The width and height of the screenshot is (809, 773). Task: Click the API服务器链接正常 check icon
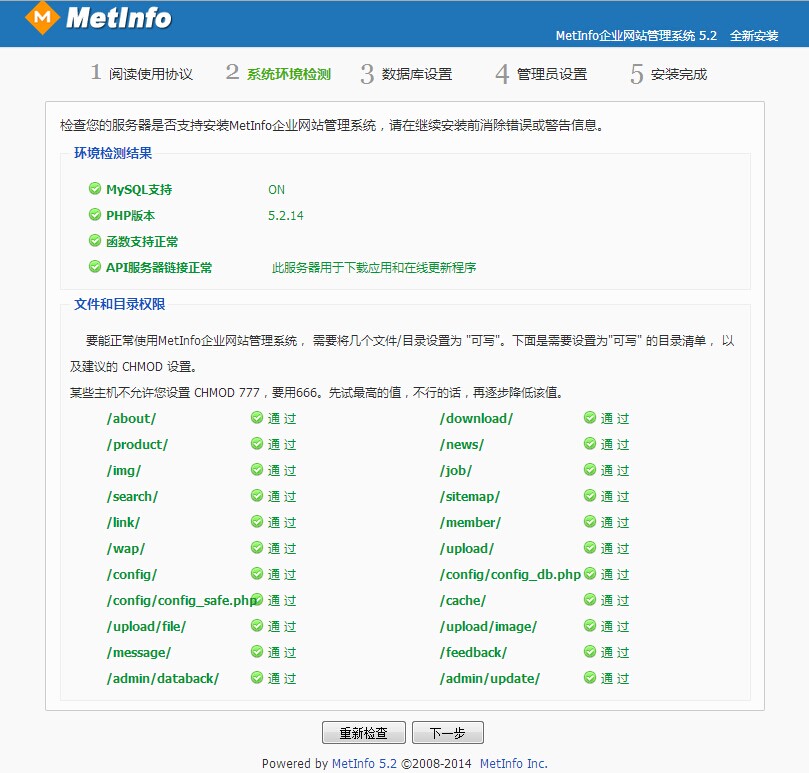click(95, 267)
